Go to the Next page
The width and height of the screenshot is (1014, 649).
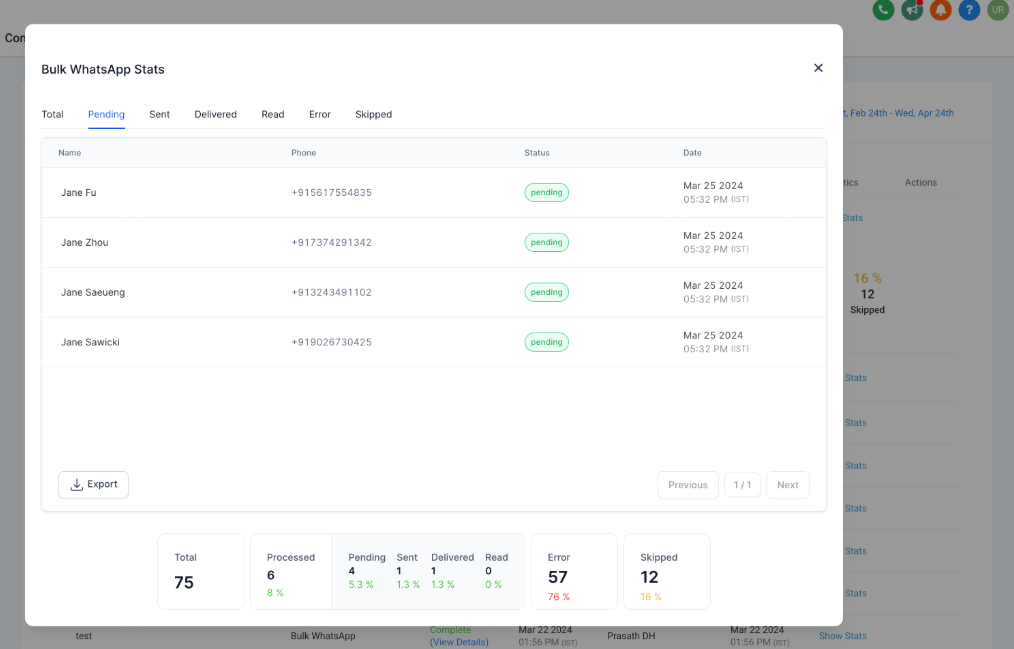(788, 485)
